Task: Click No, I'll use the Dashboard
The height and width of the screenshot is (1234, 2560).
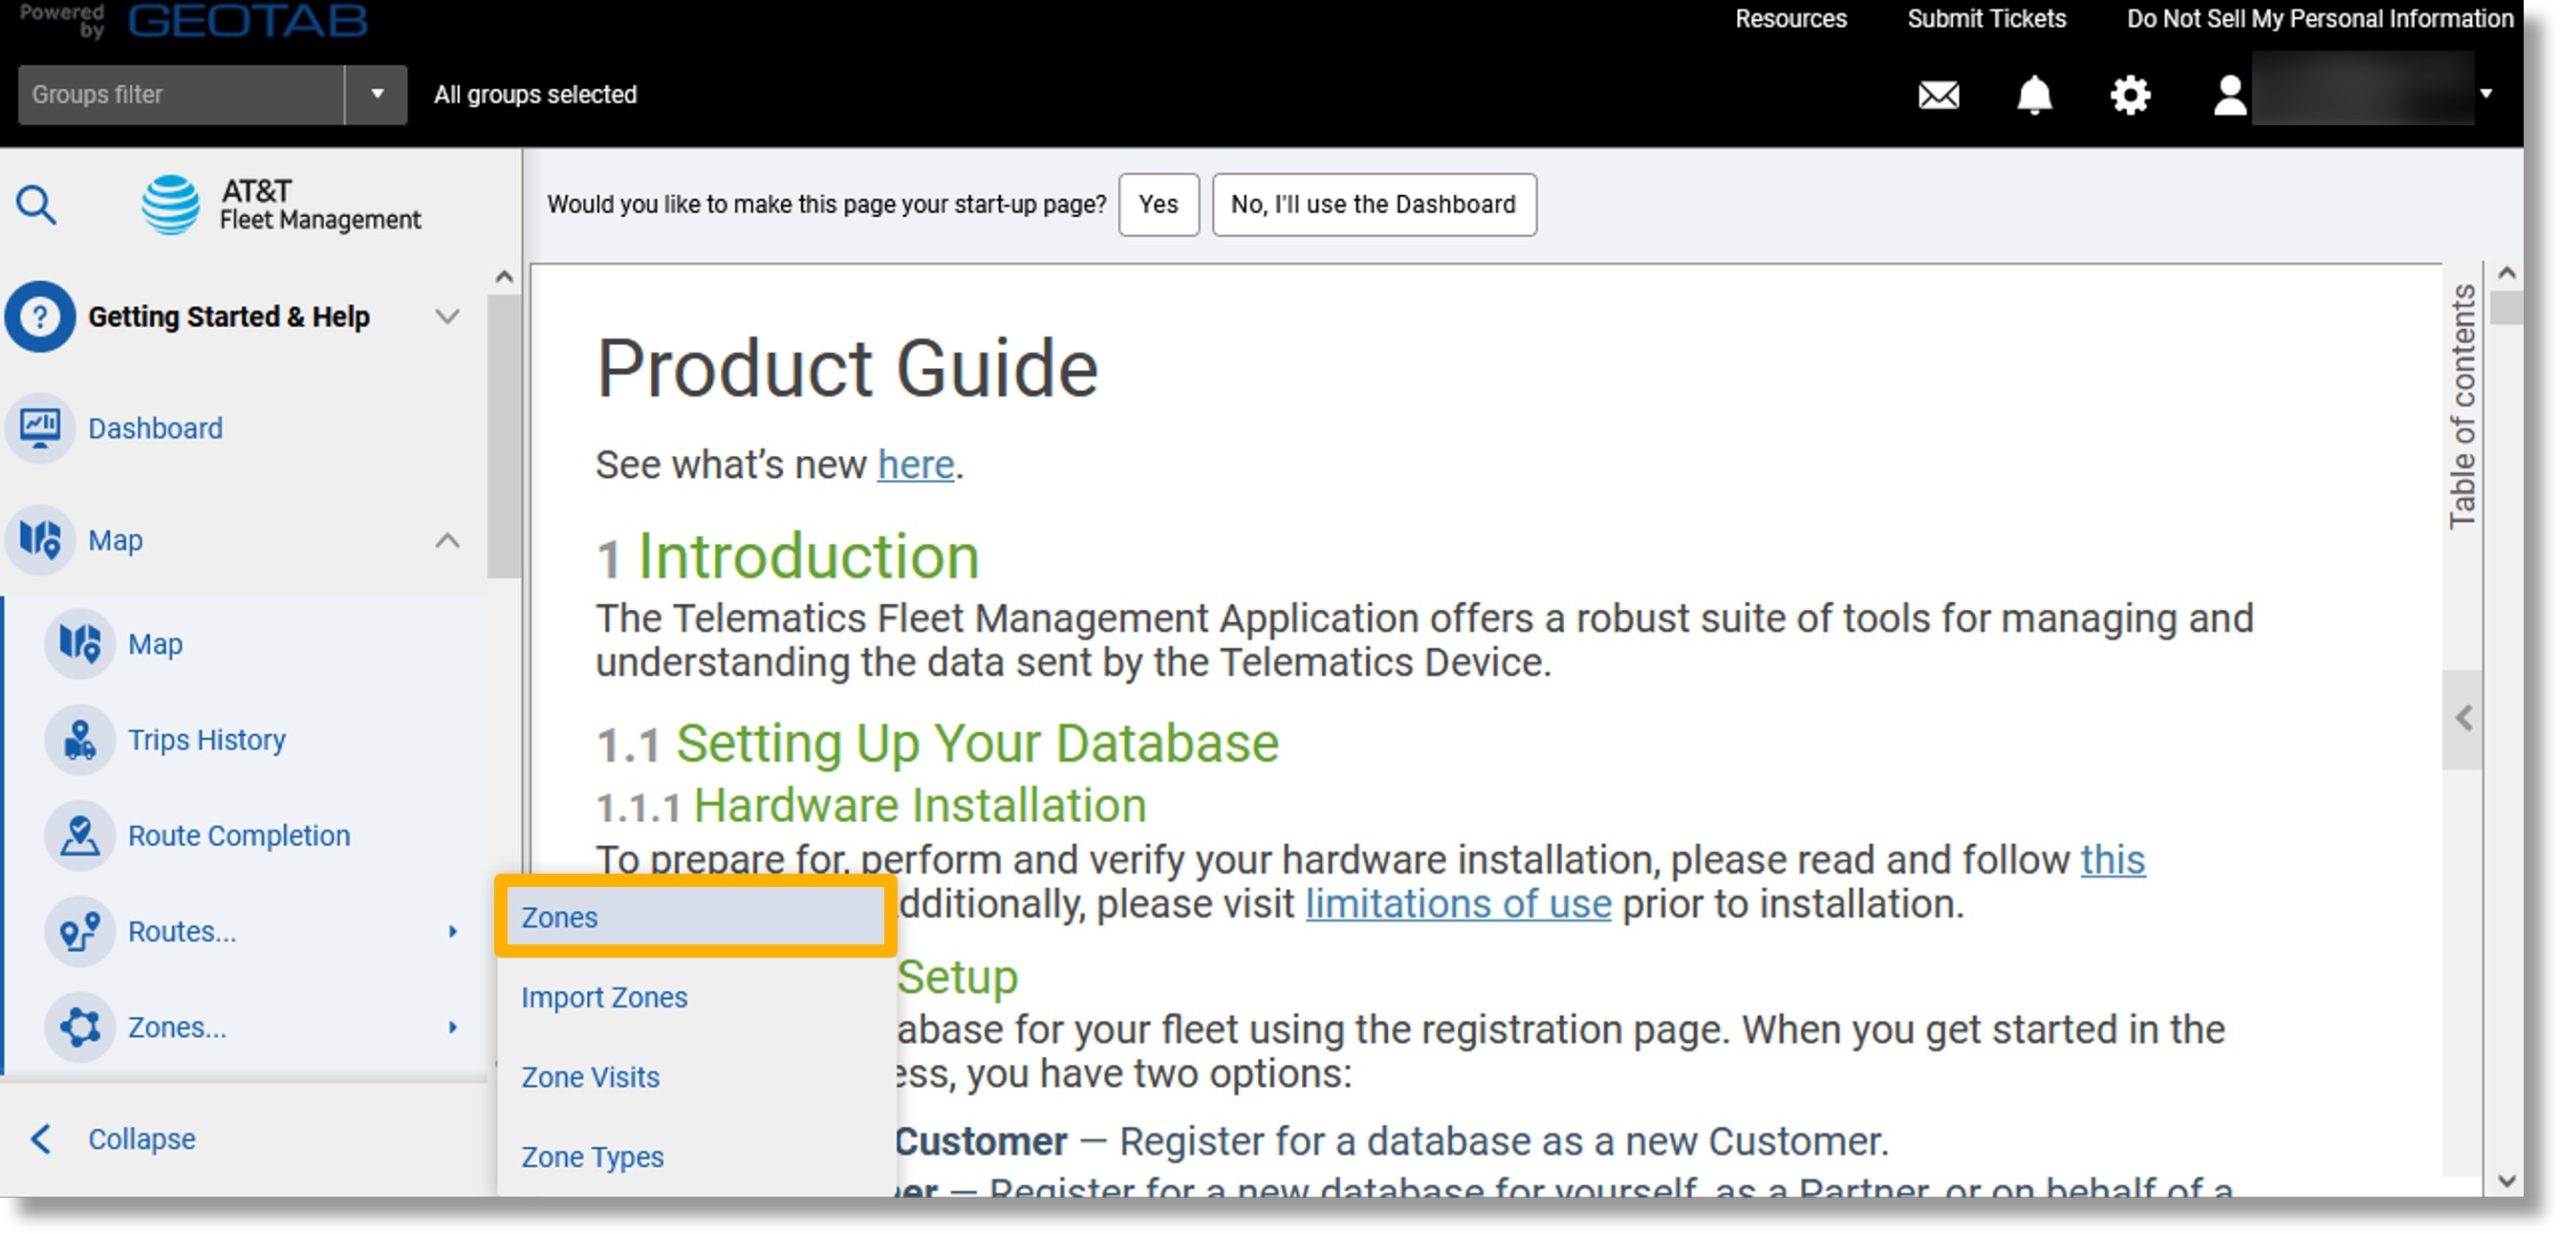Action: point(1374,205)
